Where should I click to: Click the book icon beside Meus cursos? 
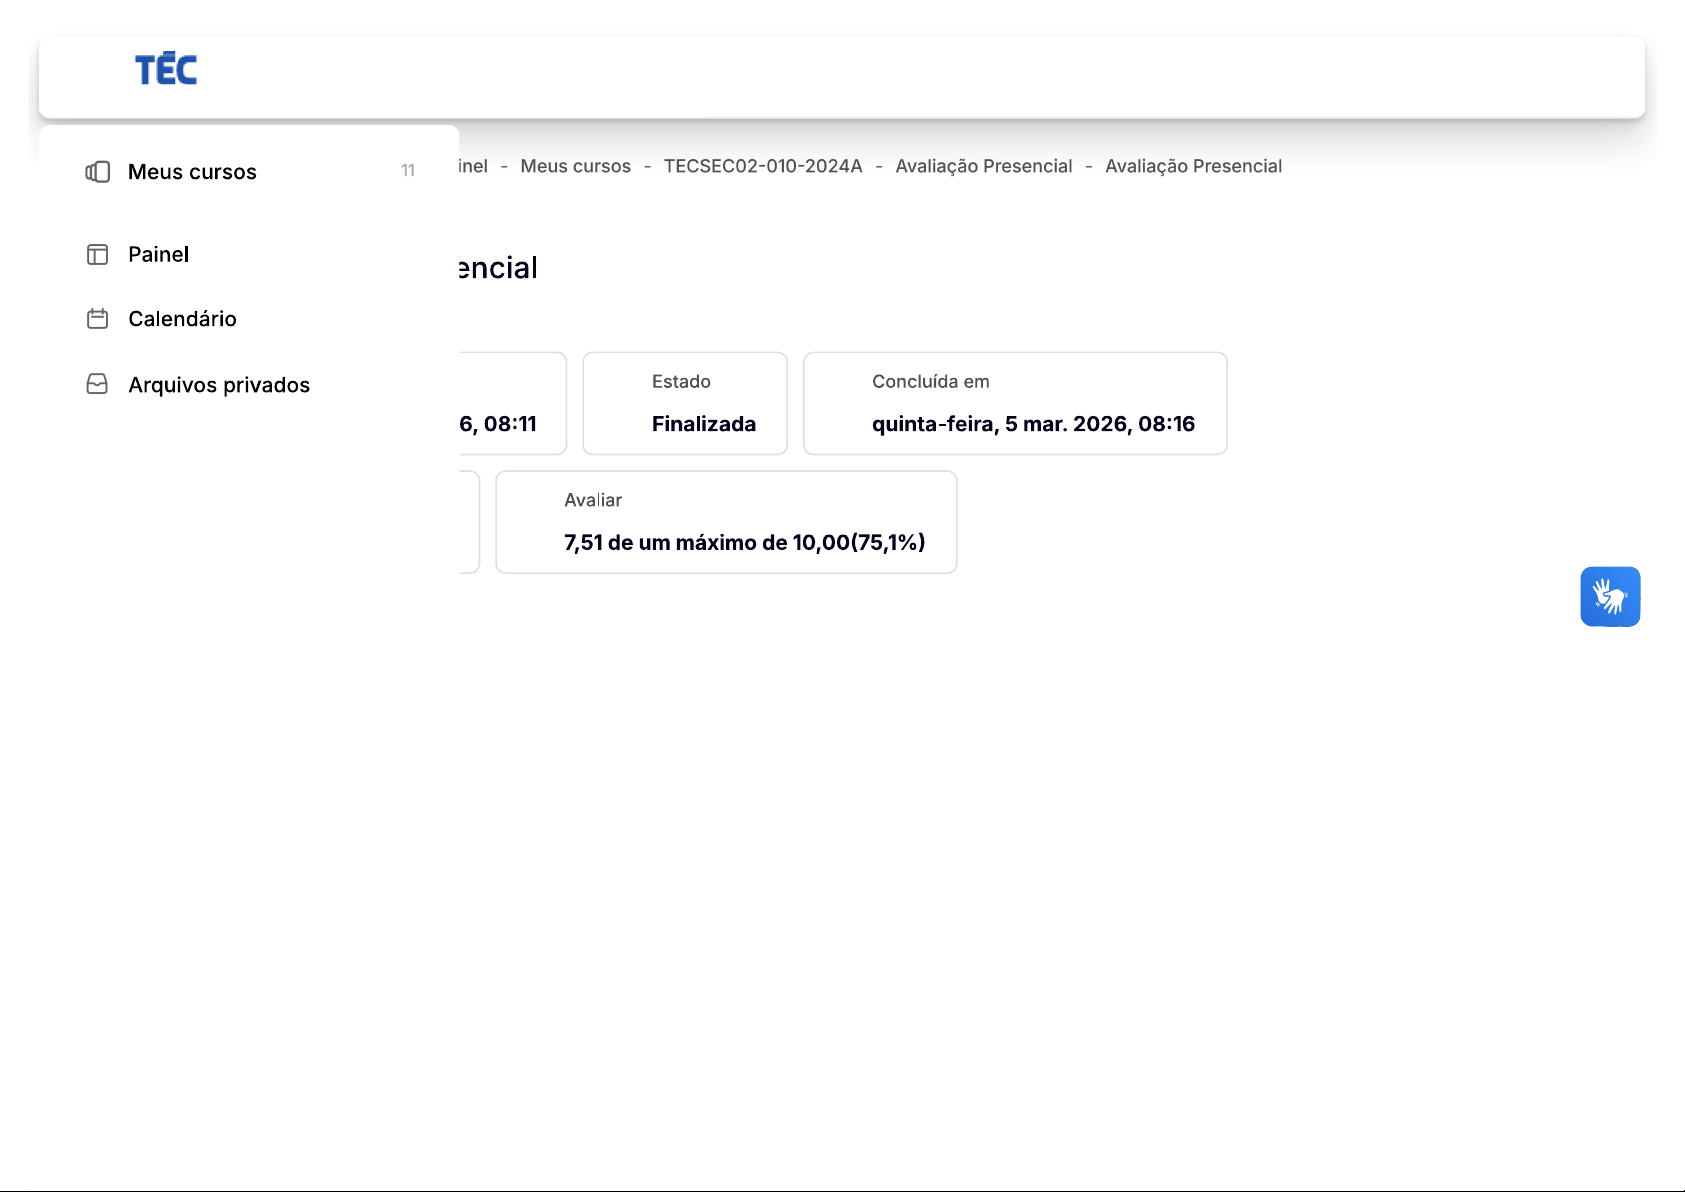[98, 172]
